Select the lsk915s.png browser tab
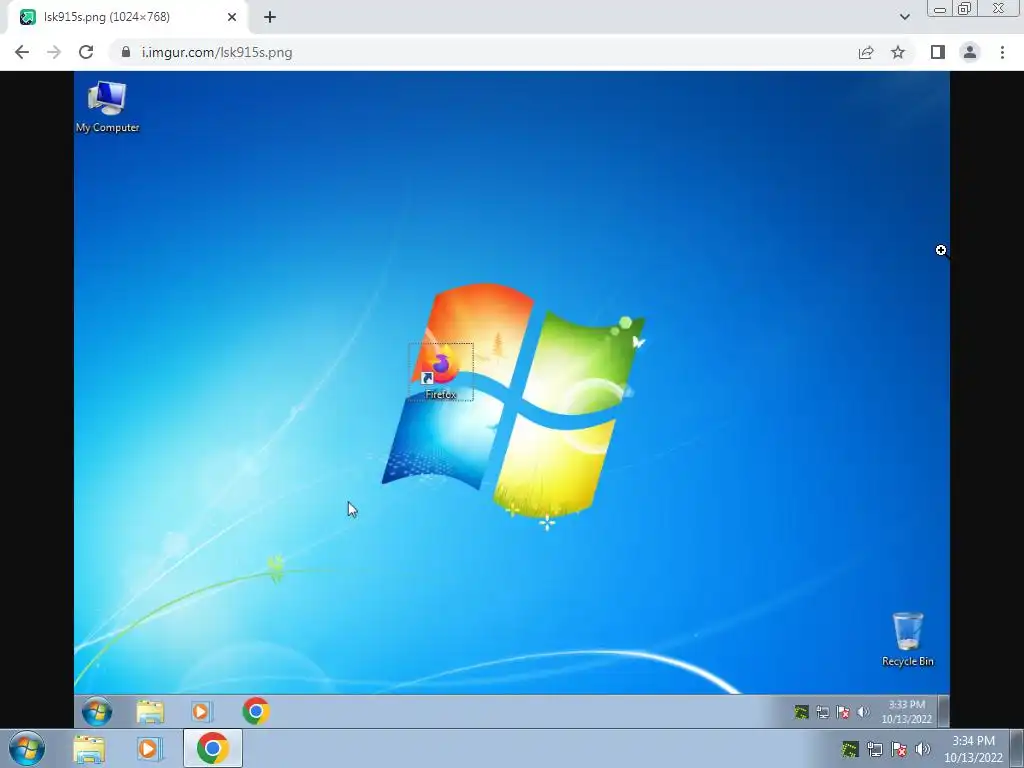The width and height of the screenshot is (1024, 768). 128,17
